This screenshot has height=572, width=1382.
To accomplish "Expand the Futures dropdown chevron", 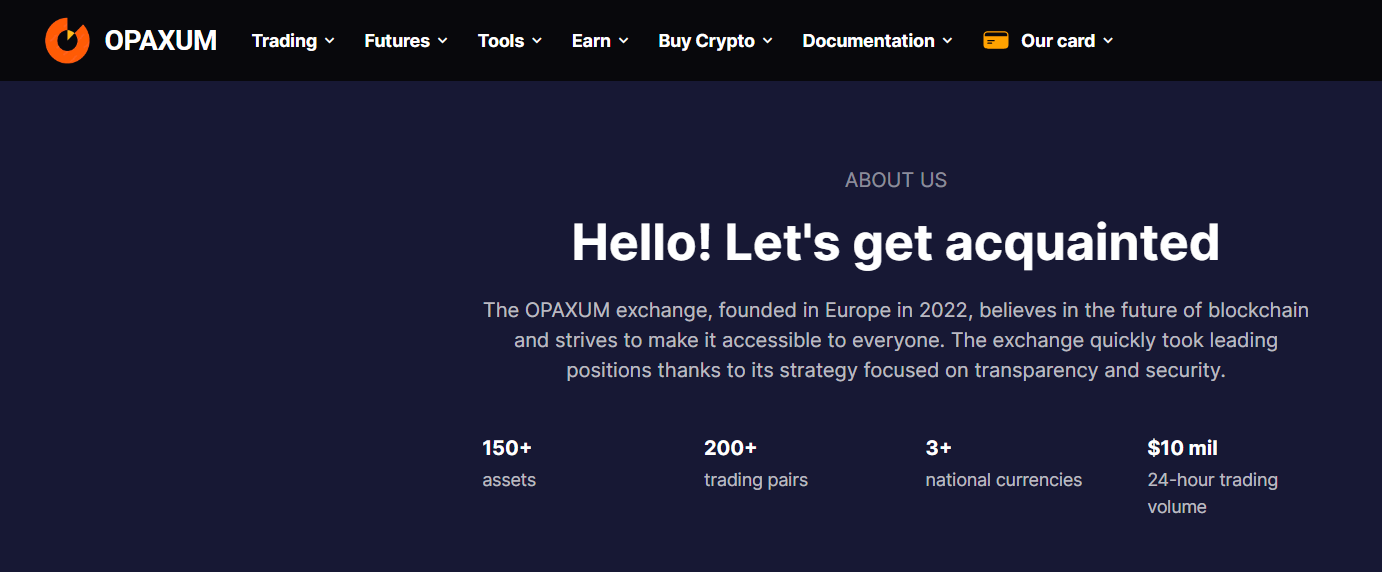I will tap(443, 41).
